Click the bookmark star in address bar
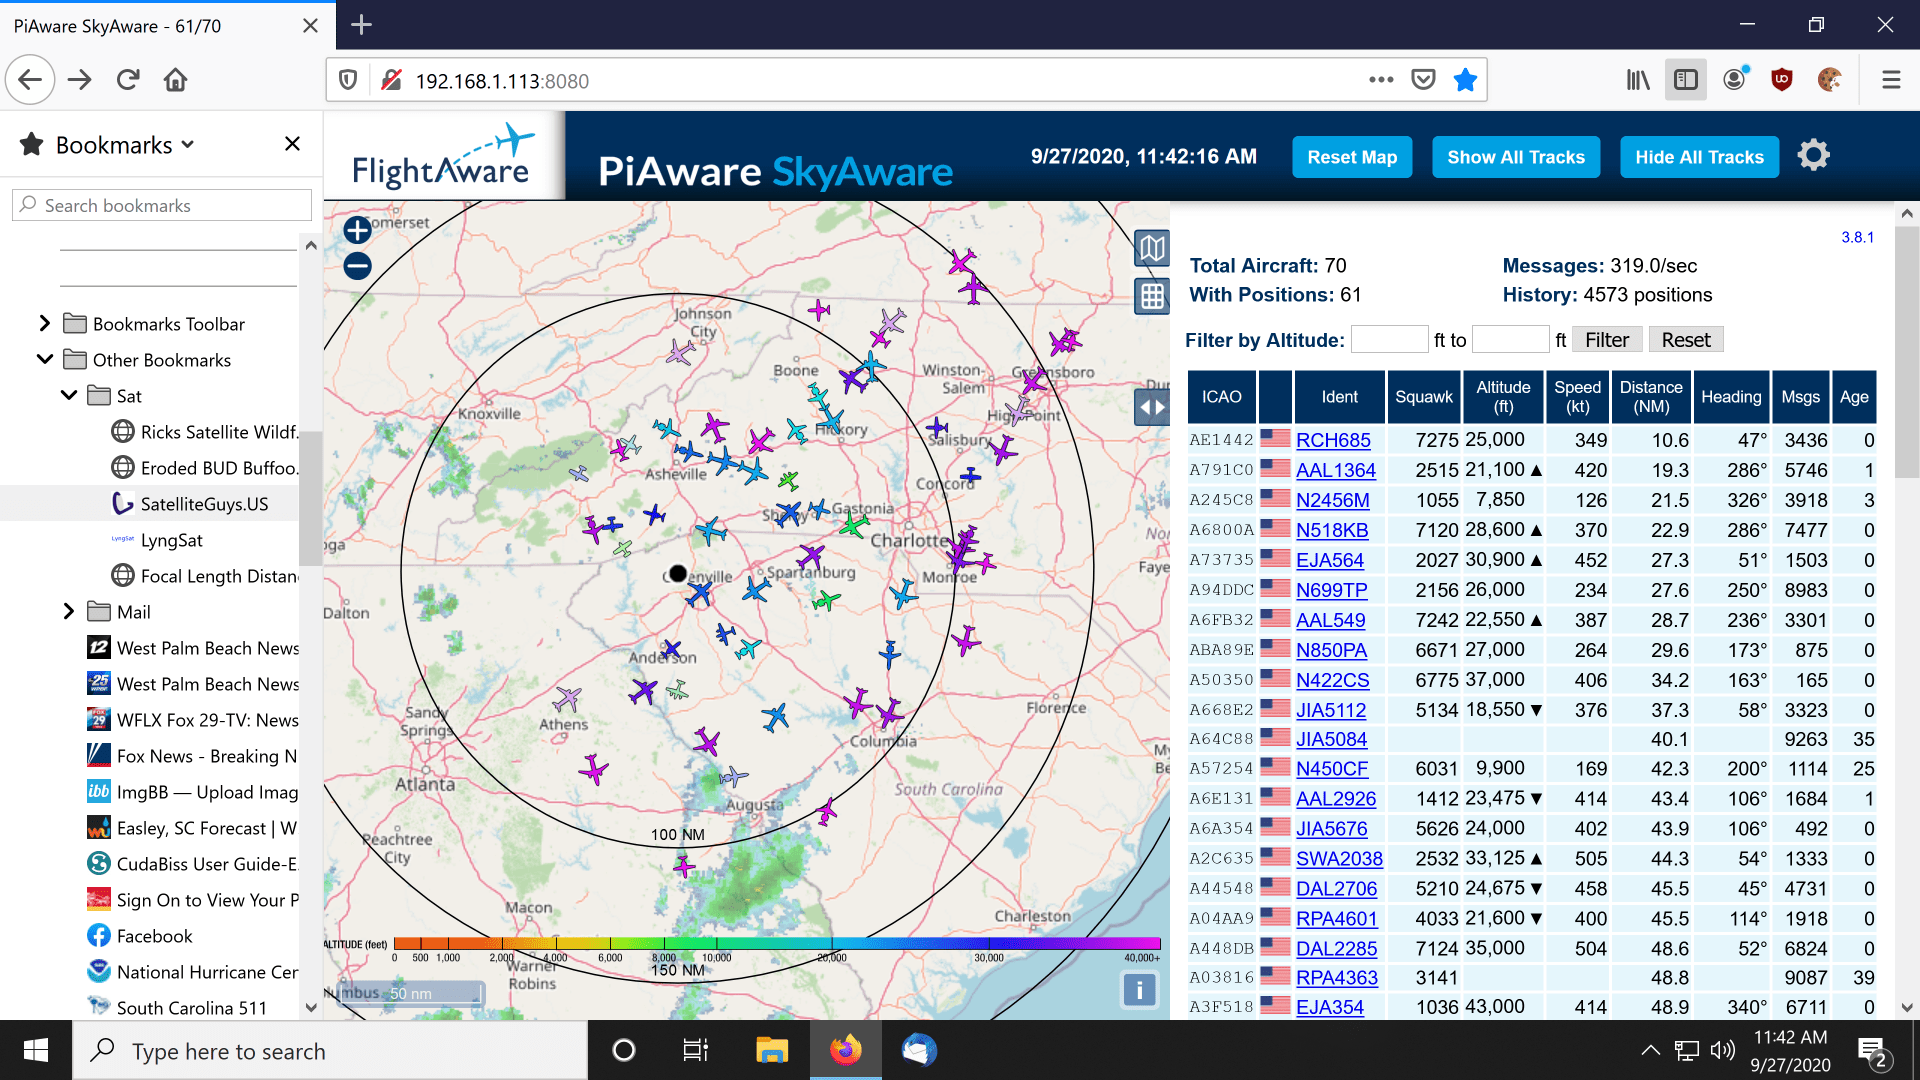 pos(1465,80)
